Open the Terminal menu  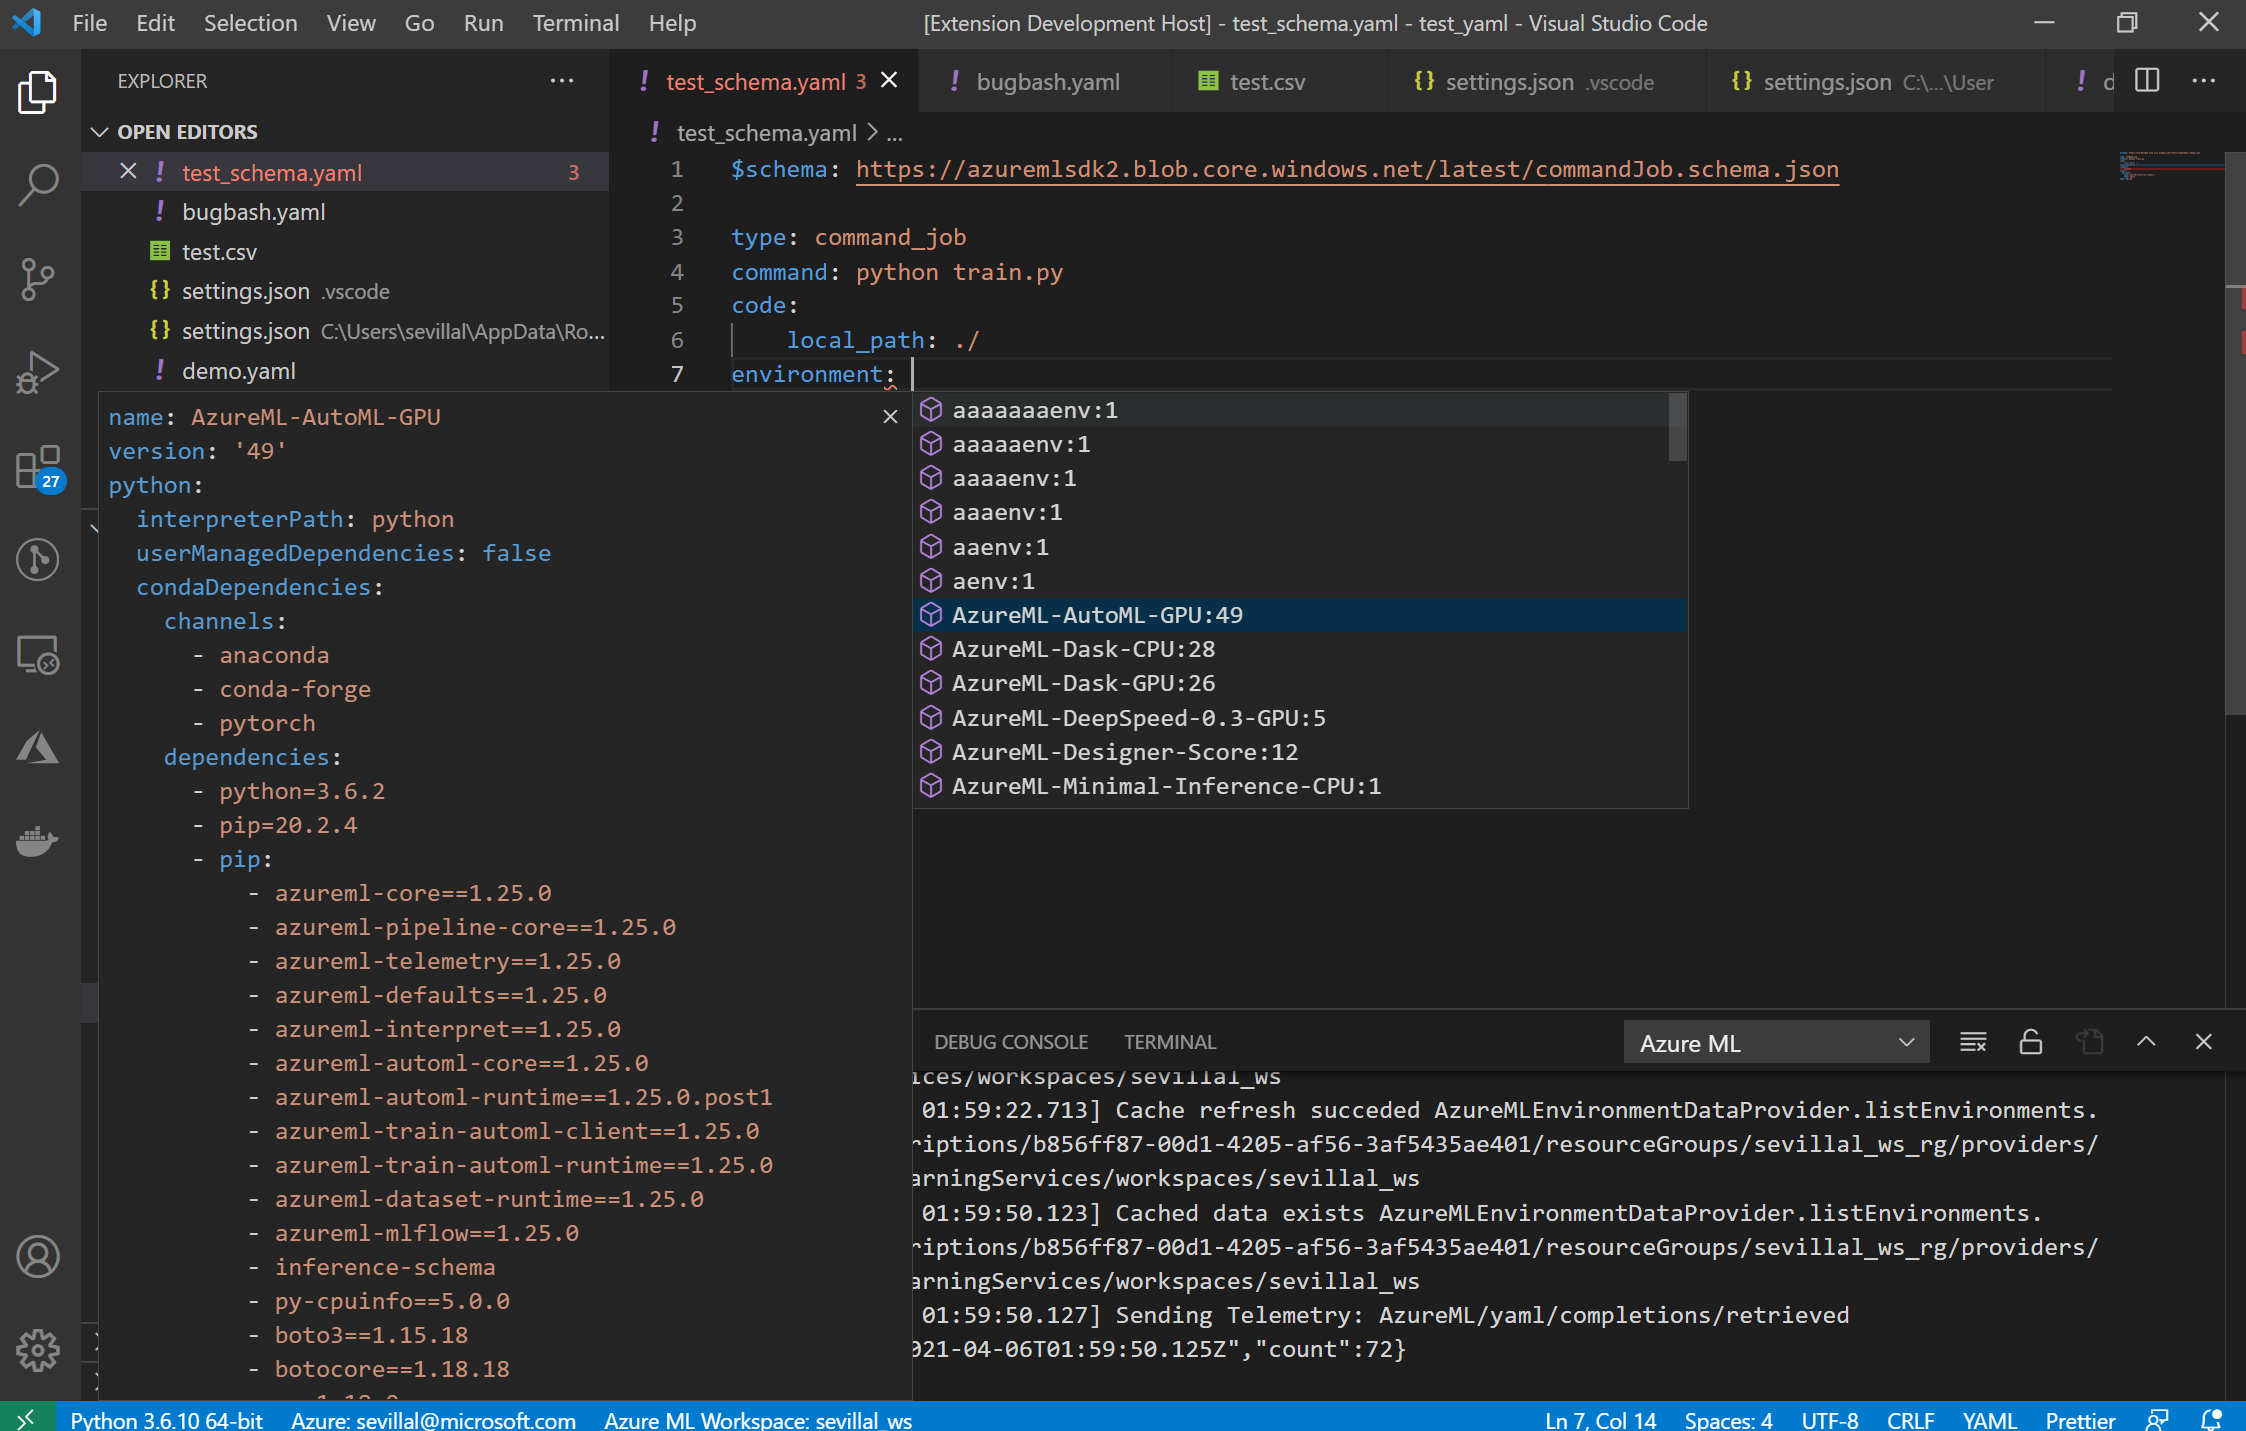pos(576,22)
